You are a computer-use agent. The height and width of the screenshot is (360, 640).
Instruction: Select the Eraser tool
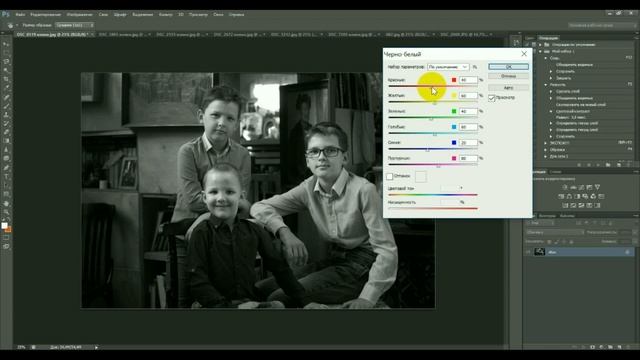point(6,132)
